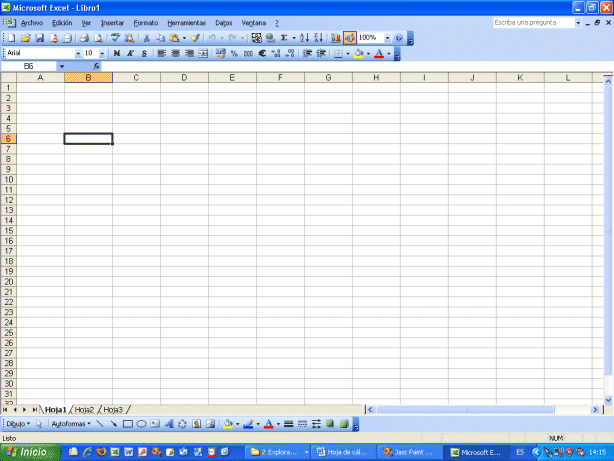Align text right
Image resolution: width=614 pixels, height=461 pixels.
189,54
